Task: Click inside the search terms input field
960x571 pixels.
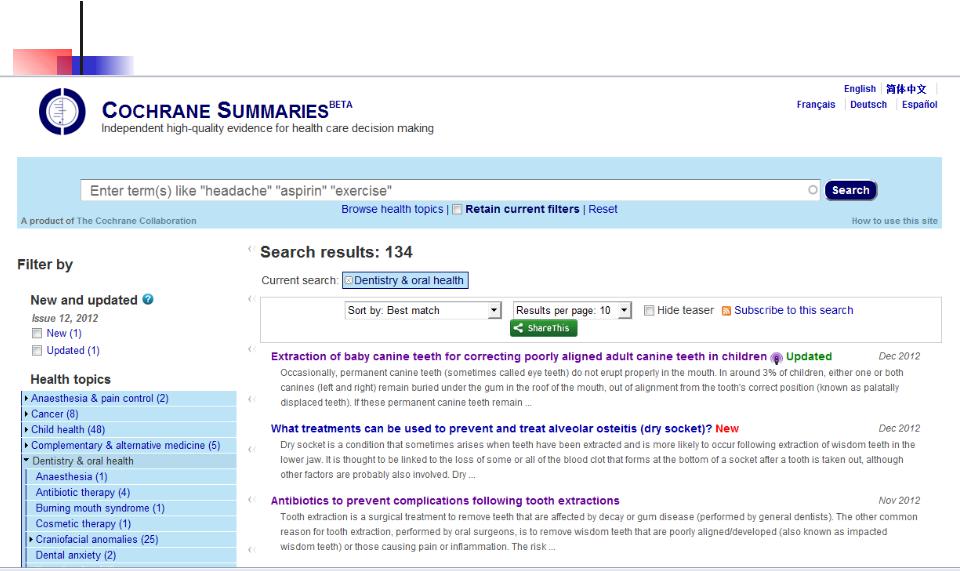Action: click(450, 190)
